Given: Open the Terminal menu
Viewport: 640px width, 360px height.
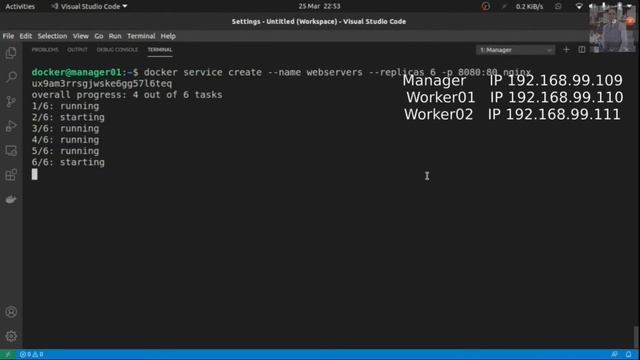Looking at the screenshot, I should pos(141,36).
